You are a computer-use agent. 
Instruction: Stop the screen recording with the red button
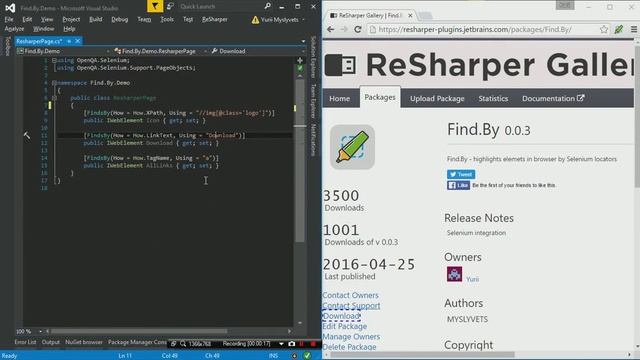click(x=313, y=344)
